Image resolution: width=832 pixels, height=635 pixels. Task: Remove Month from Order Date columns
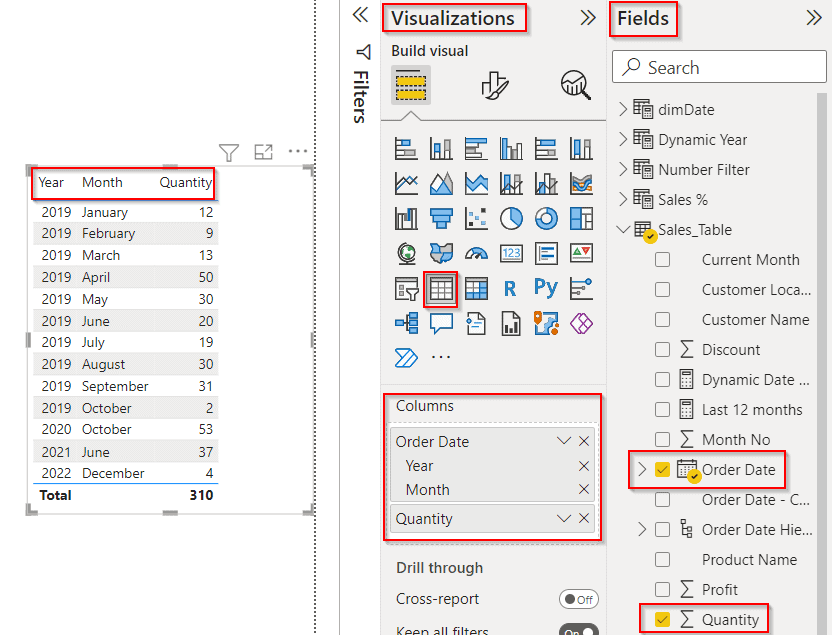click(x=584, y=489)
